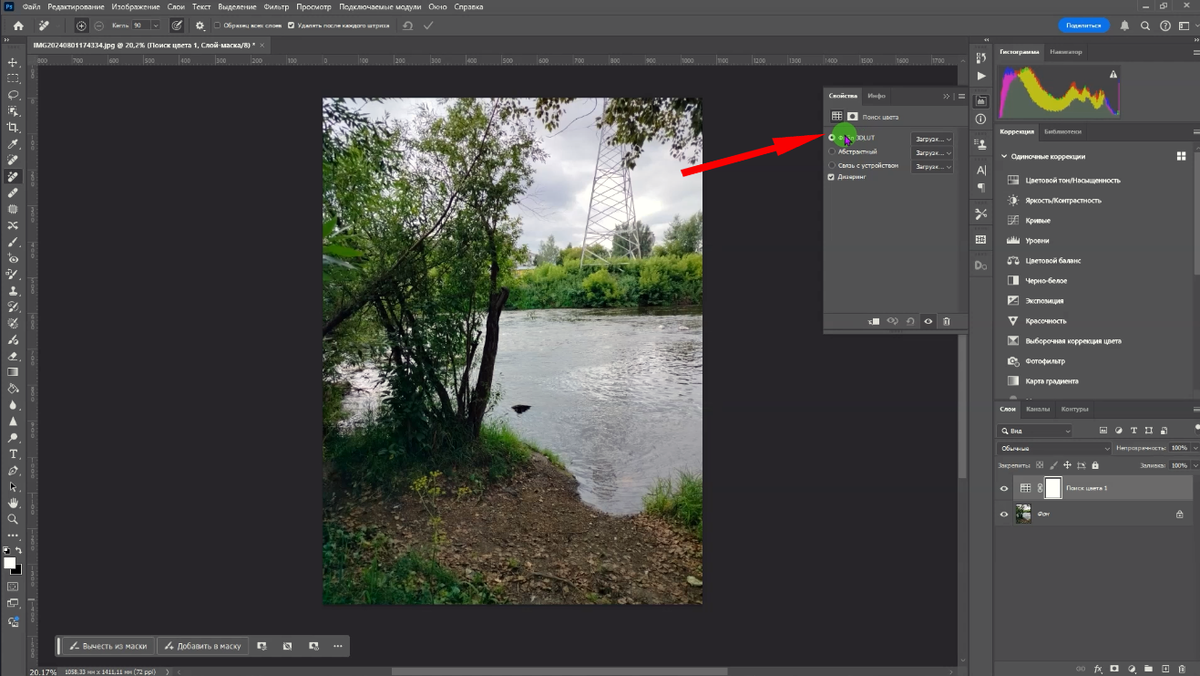Toggle Удалять после каждого штриха checkbox
Image resolution: width=1200 pixels, height=676 pixels.
tap(291, 25)
